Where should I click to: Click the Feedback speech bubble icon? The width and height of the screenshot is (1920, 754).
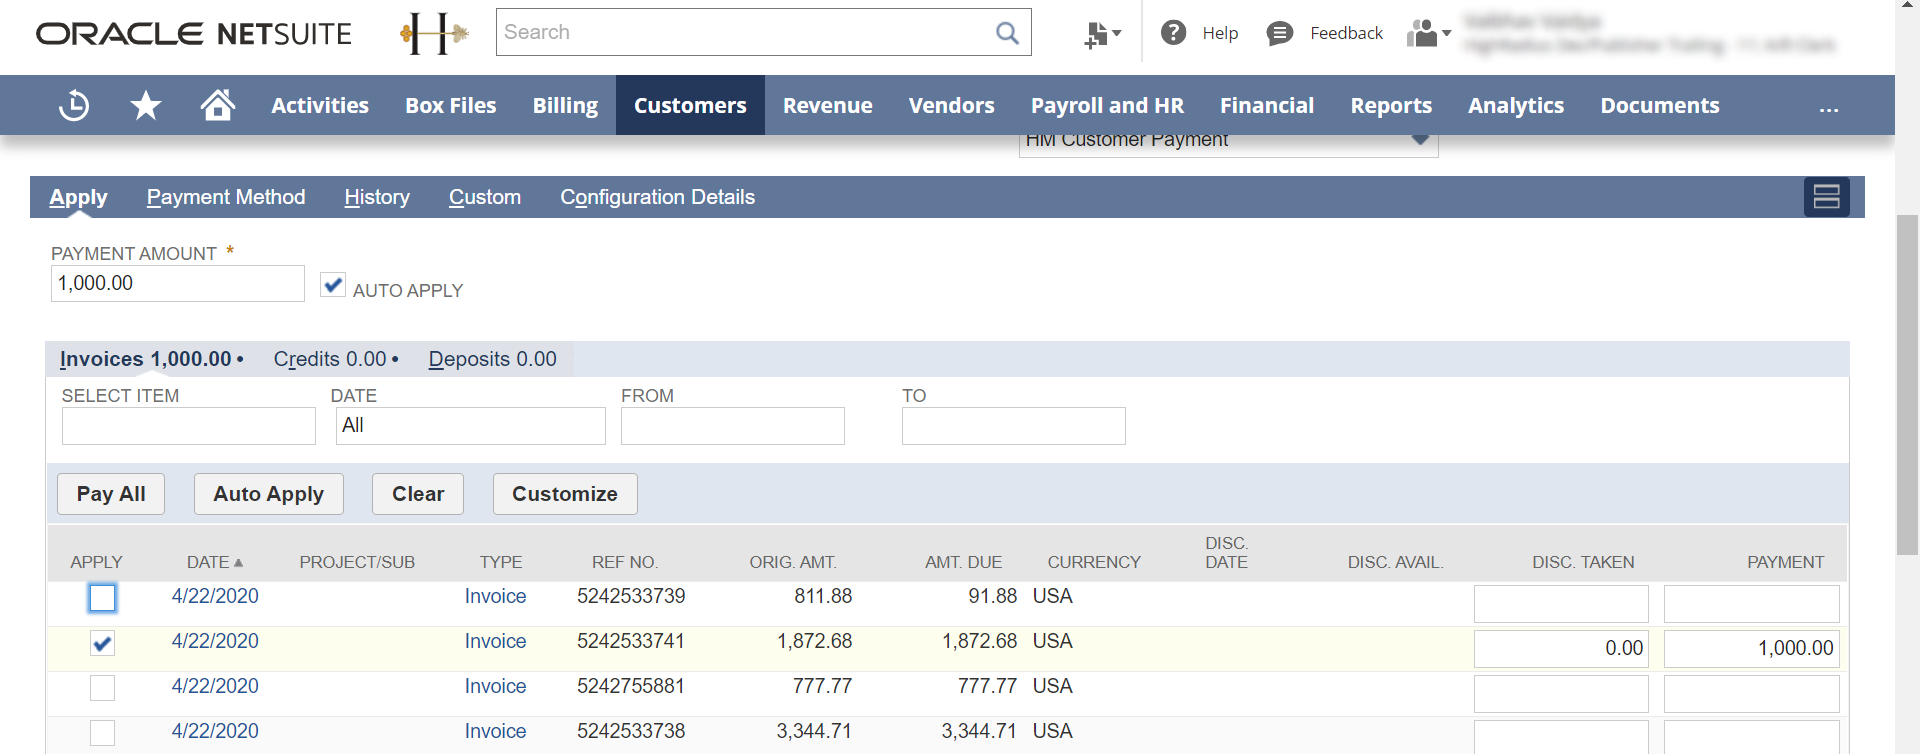(x=1279, y=33)
